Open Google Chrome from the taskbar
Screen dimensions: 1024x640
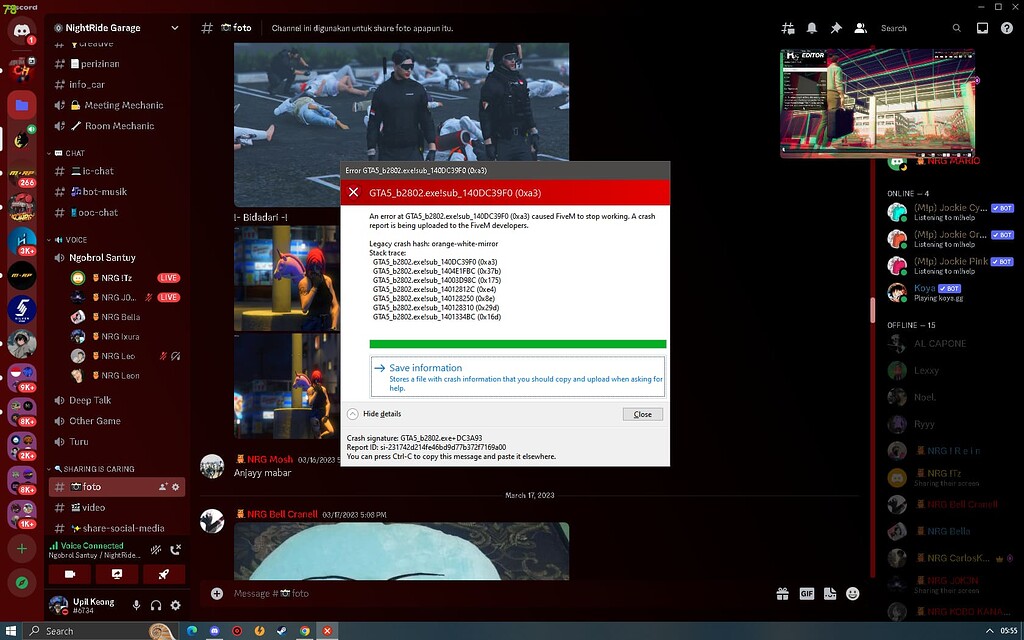tap(304, 632)
